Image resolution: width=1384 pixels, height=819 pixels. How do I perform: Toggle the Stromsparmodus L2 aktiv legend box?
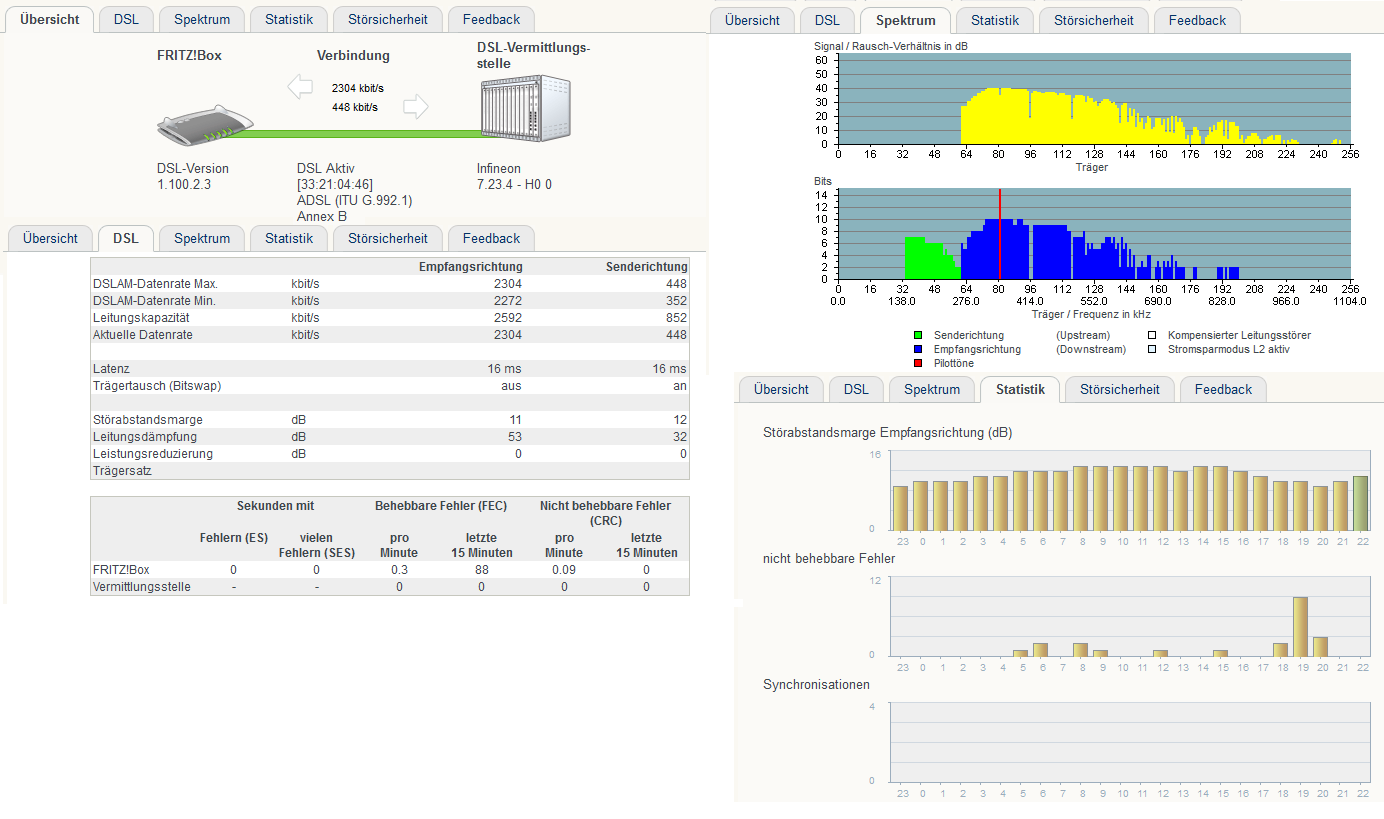(1151, 349)
